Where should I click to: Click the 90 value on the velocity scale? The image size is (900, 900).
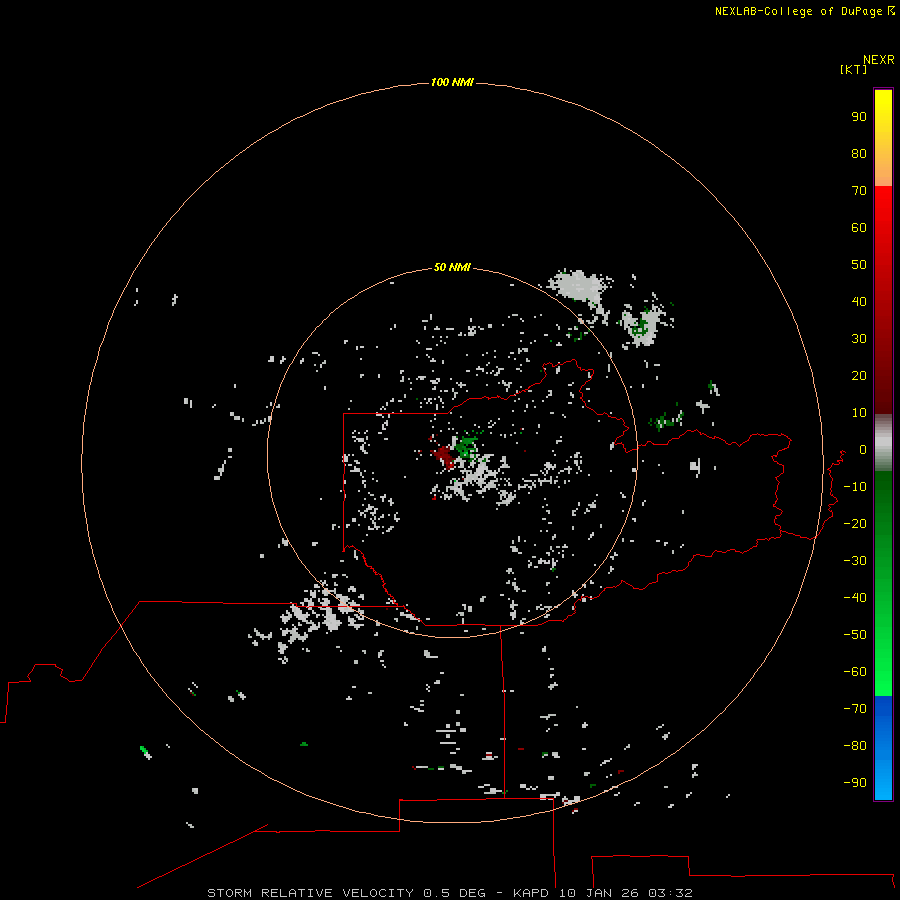859,117
